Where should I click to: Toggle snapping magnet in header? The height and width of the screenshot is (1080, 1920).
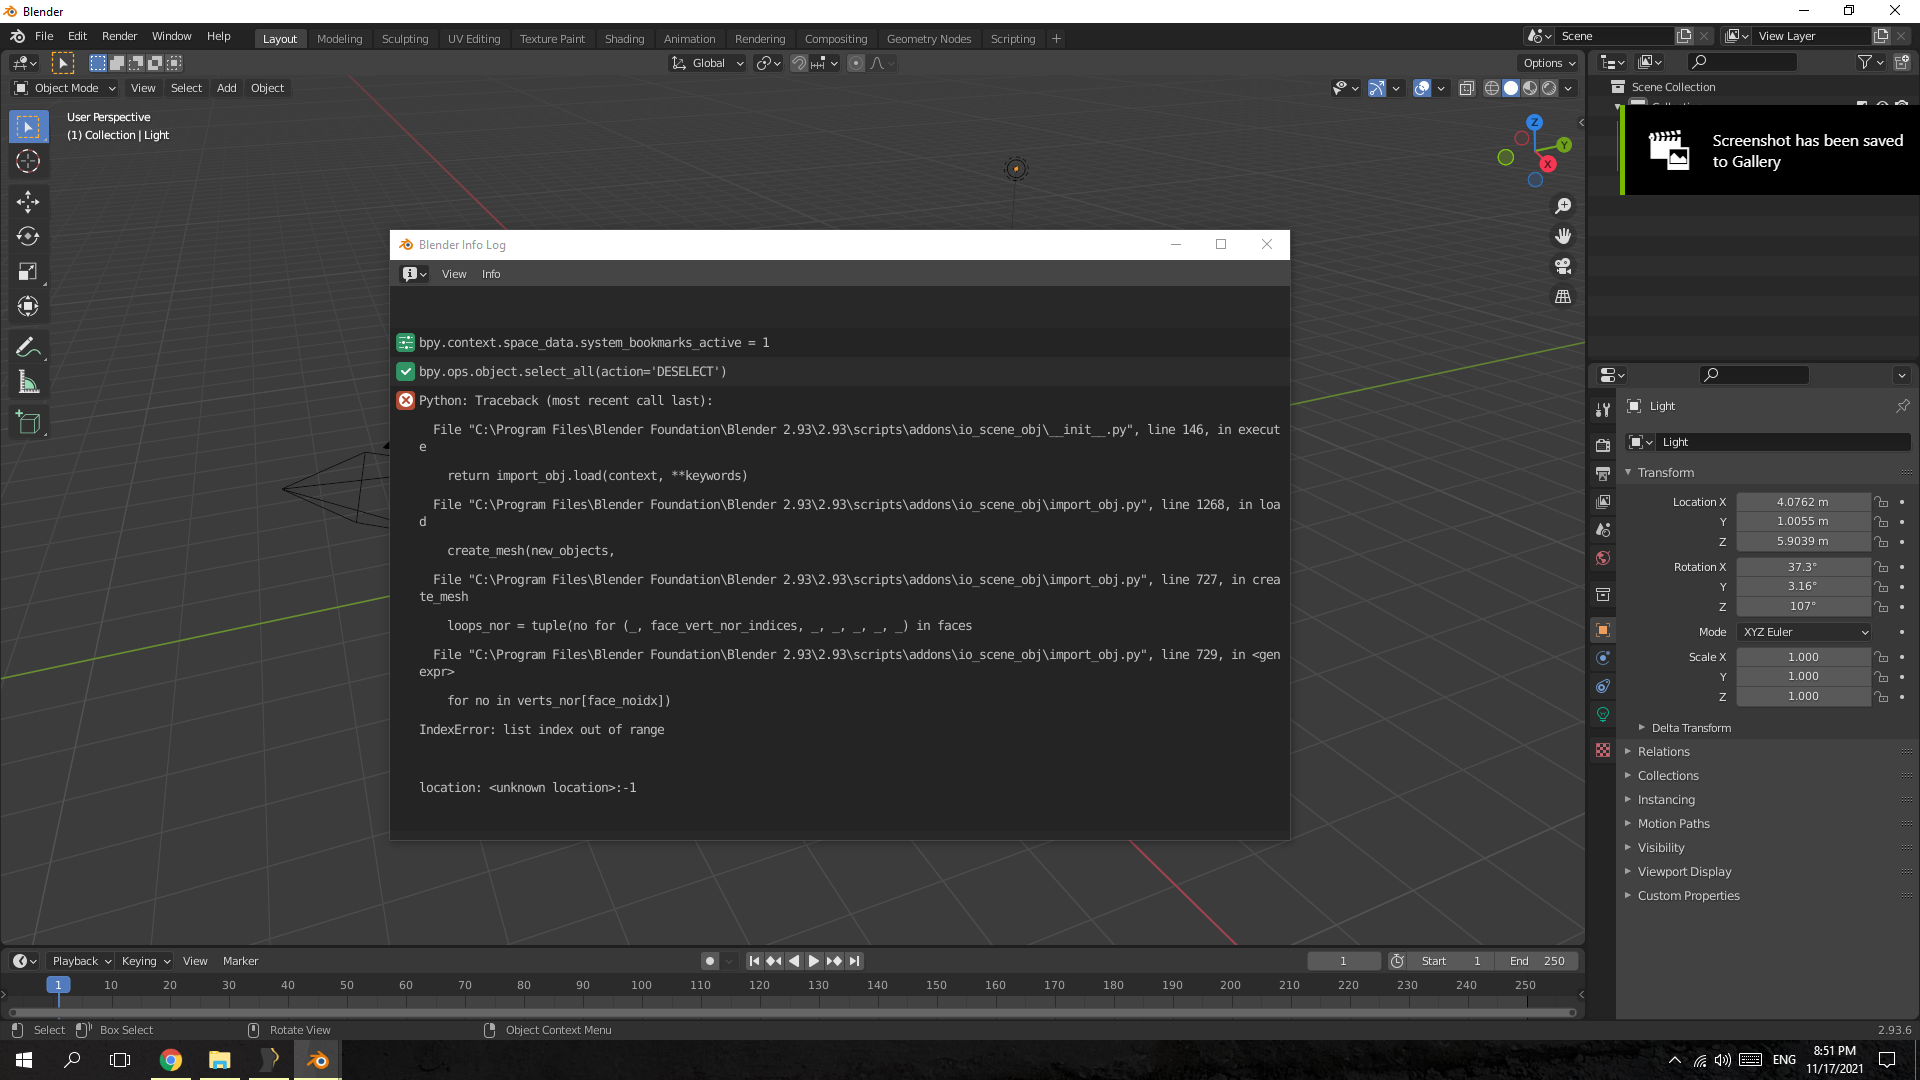799,63
